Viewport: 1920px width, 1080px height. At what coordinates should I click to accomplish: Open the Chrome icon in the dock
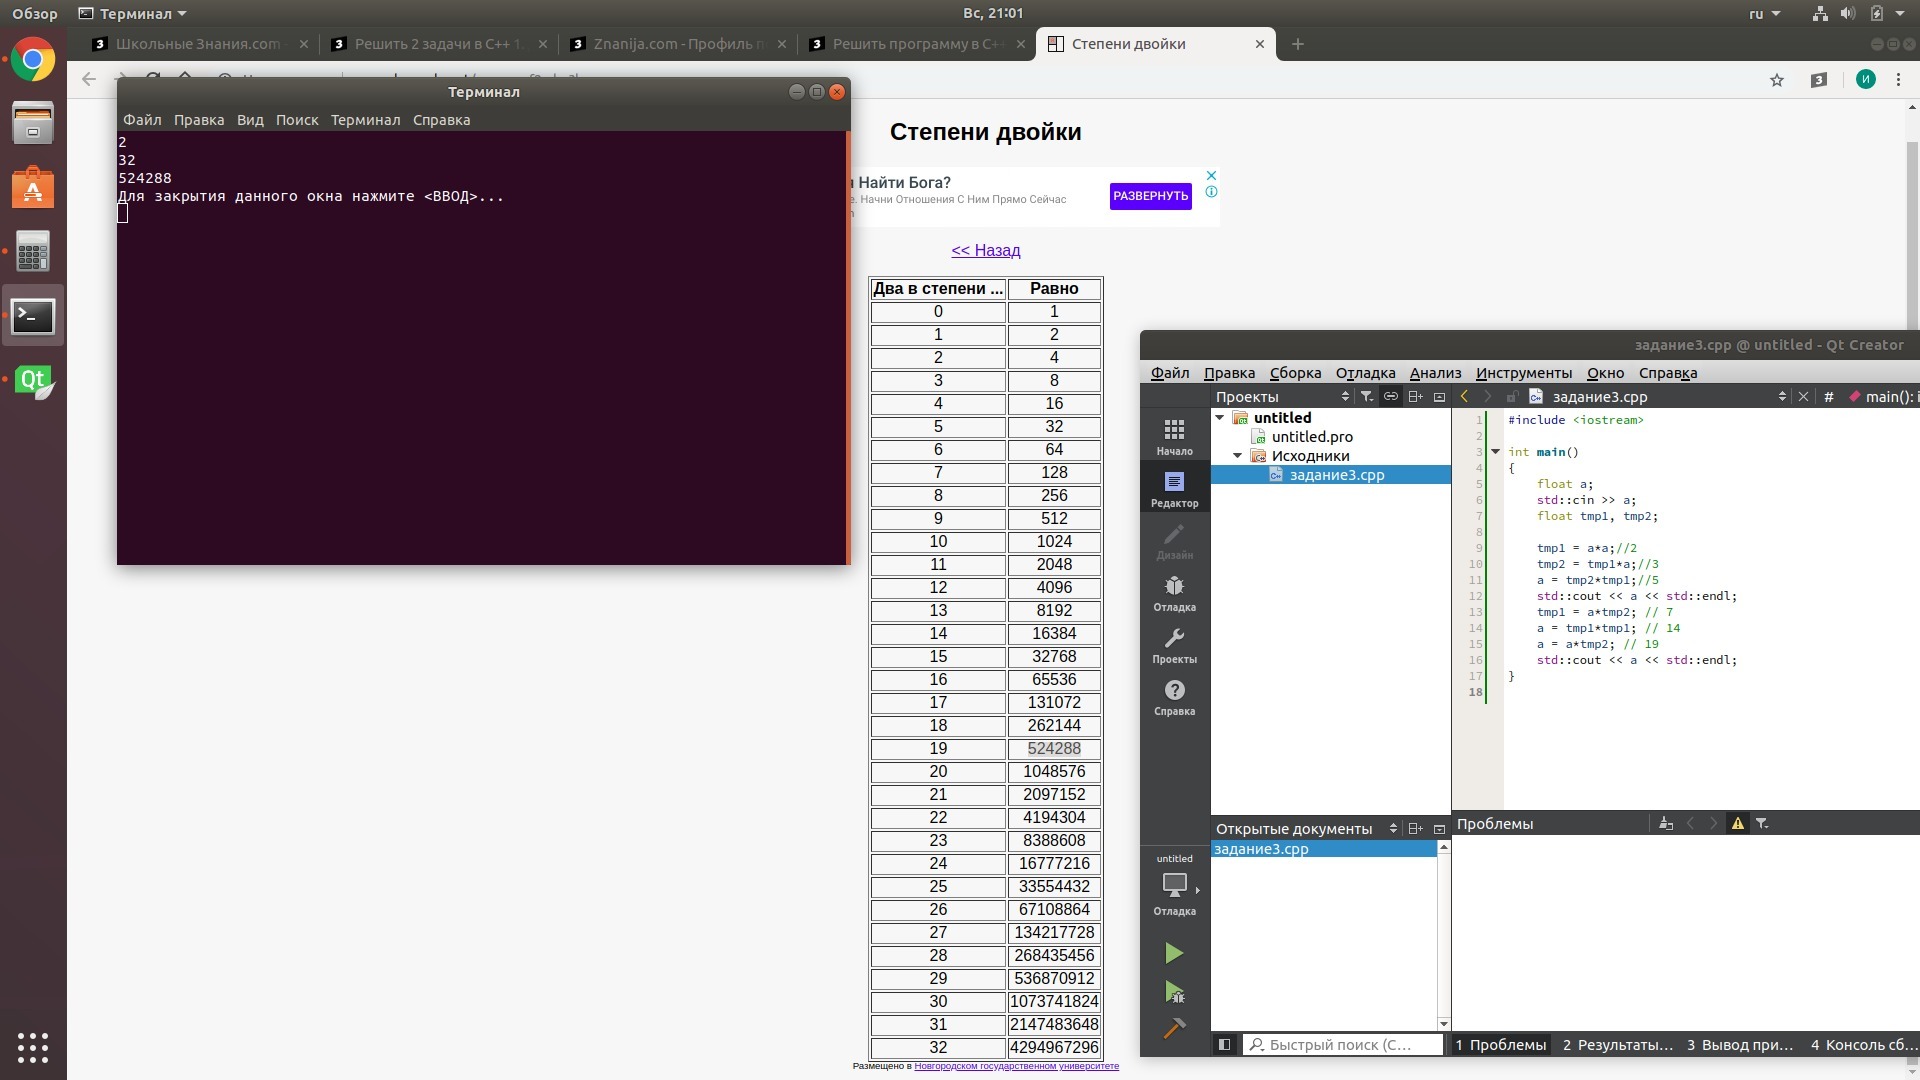pos(33,60)
